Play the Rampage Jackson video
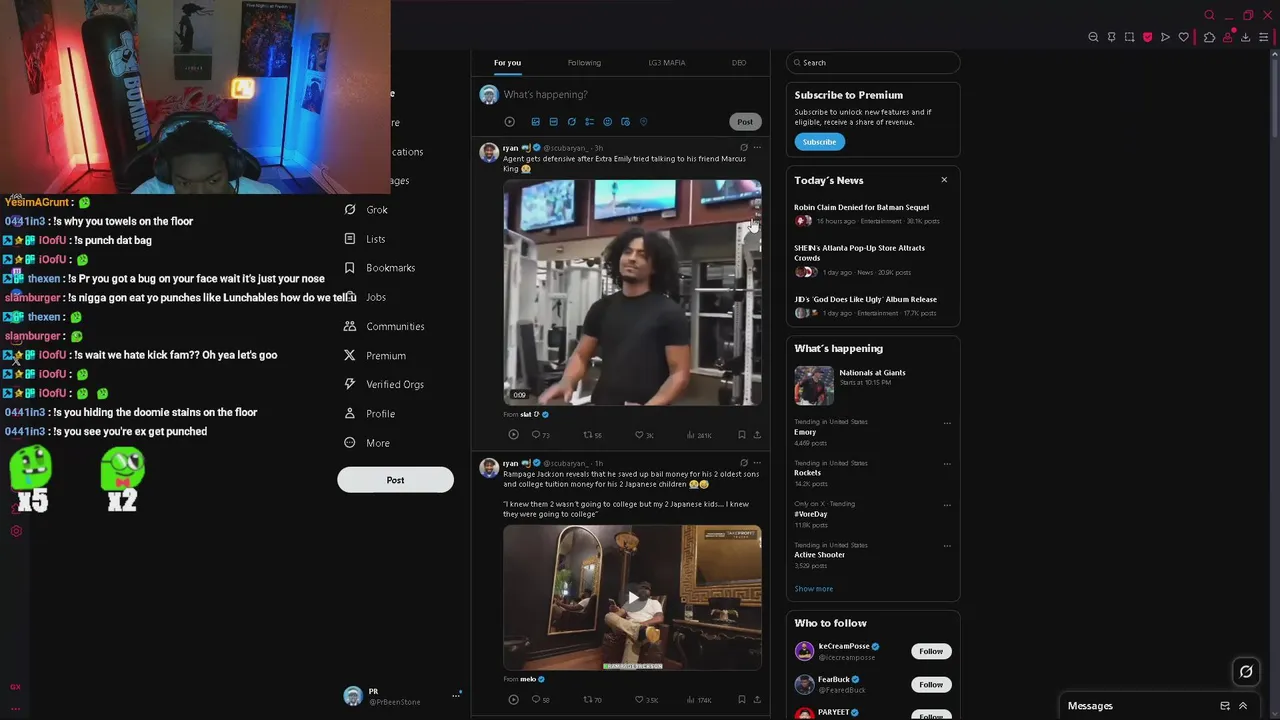1280x720 pixels. tap(632, 598)
